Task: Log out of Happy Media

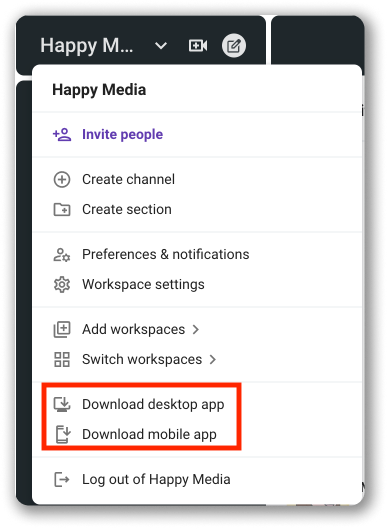Action: (156, 479)
